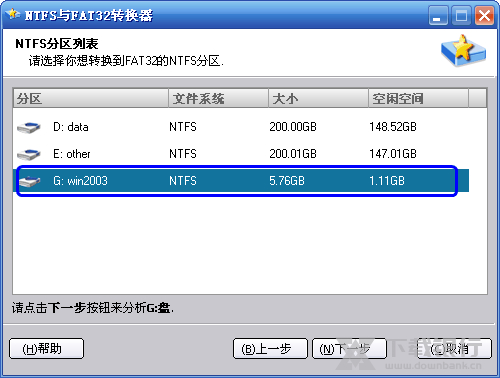Select the D: data partition row

241,127
